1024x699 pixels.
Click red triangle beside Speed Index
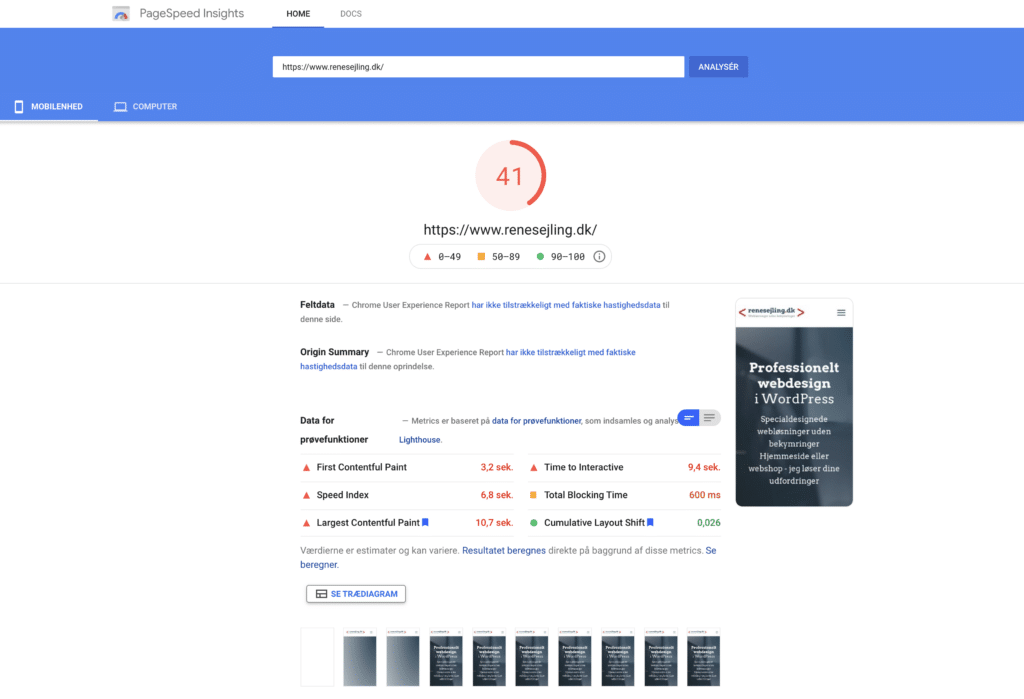coord(306,495)
